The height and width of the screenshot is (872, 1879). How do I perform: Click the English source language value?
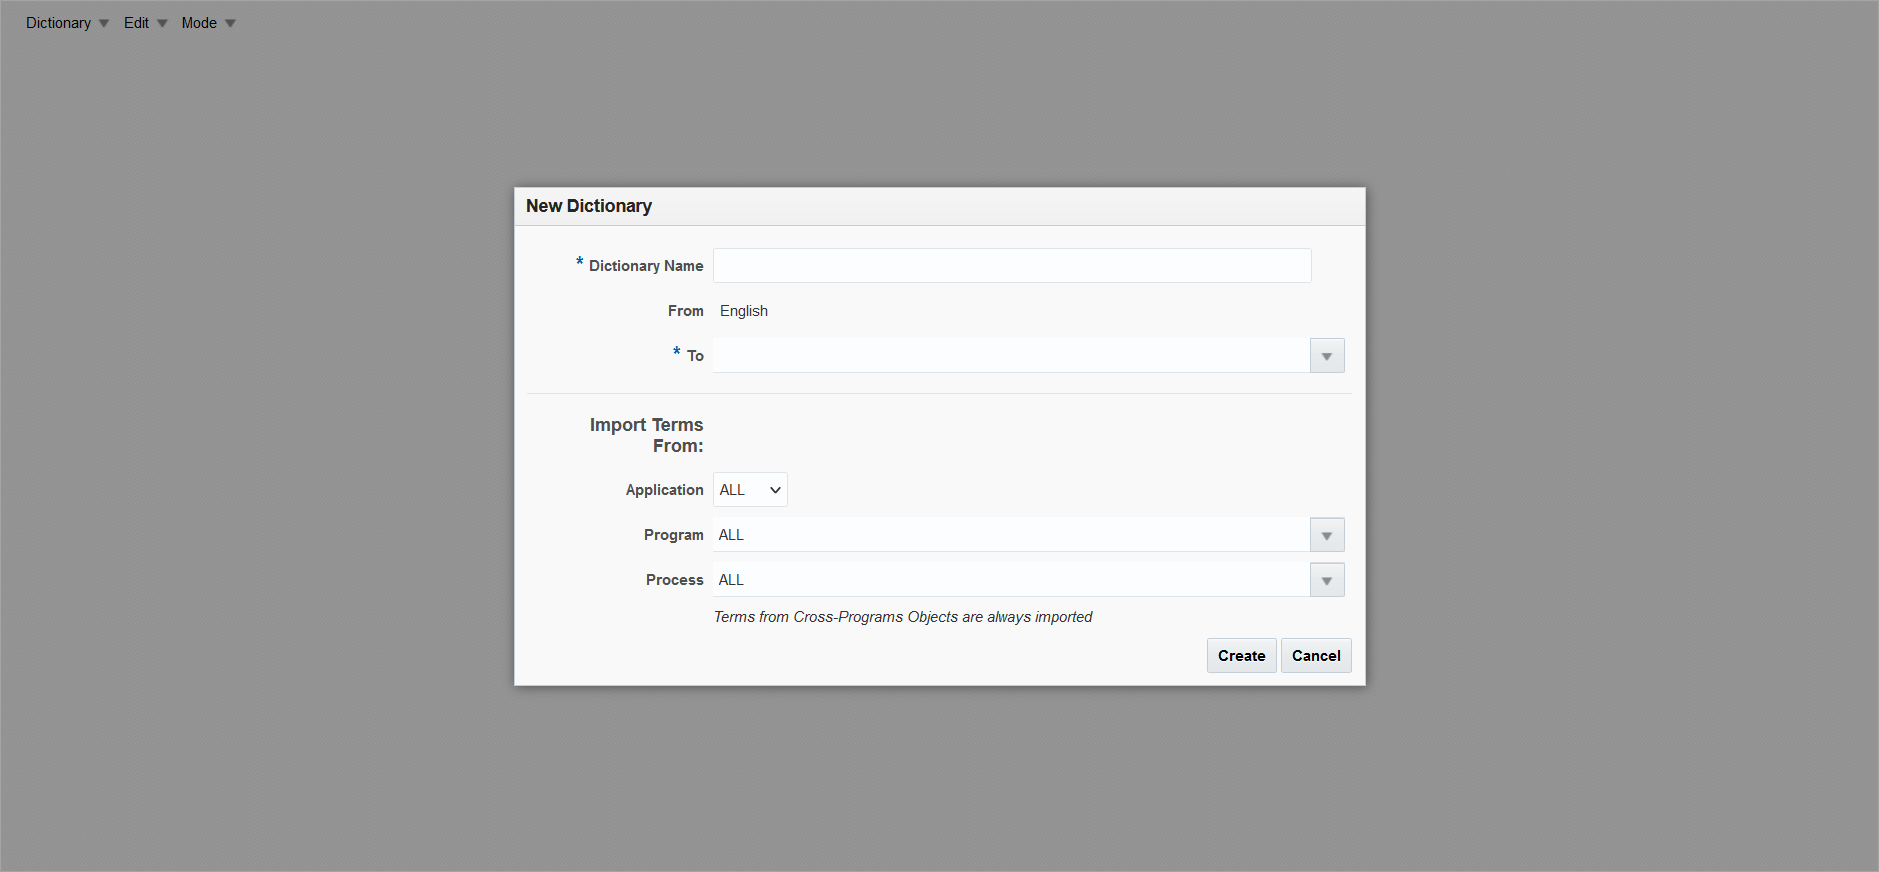click(x=744, y=311)
